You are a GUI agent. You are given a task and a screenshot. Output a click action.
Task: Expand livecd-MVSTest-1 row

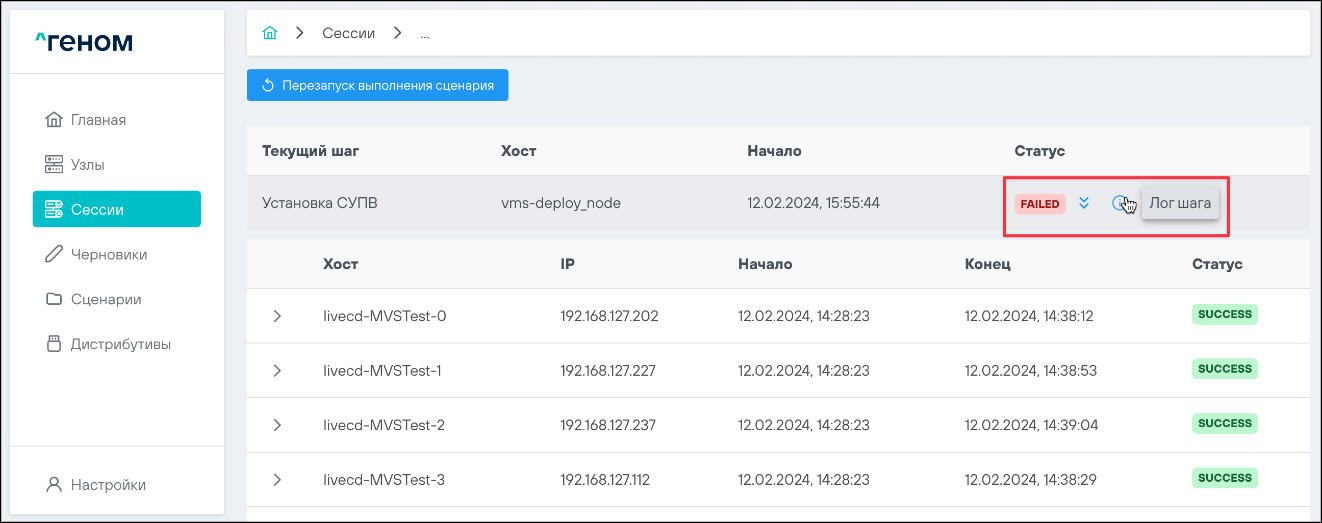(x=277, y=371)
